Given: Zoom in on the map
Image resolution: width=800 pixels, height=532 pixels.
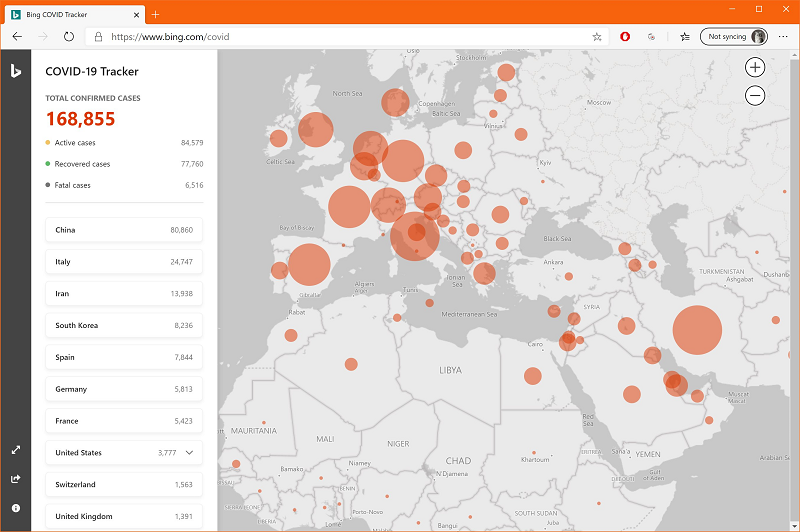Looking at the screenshot, I should (x=755, y=68).
